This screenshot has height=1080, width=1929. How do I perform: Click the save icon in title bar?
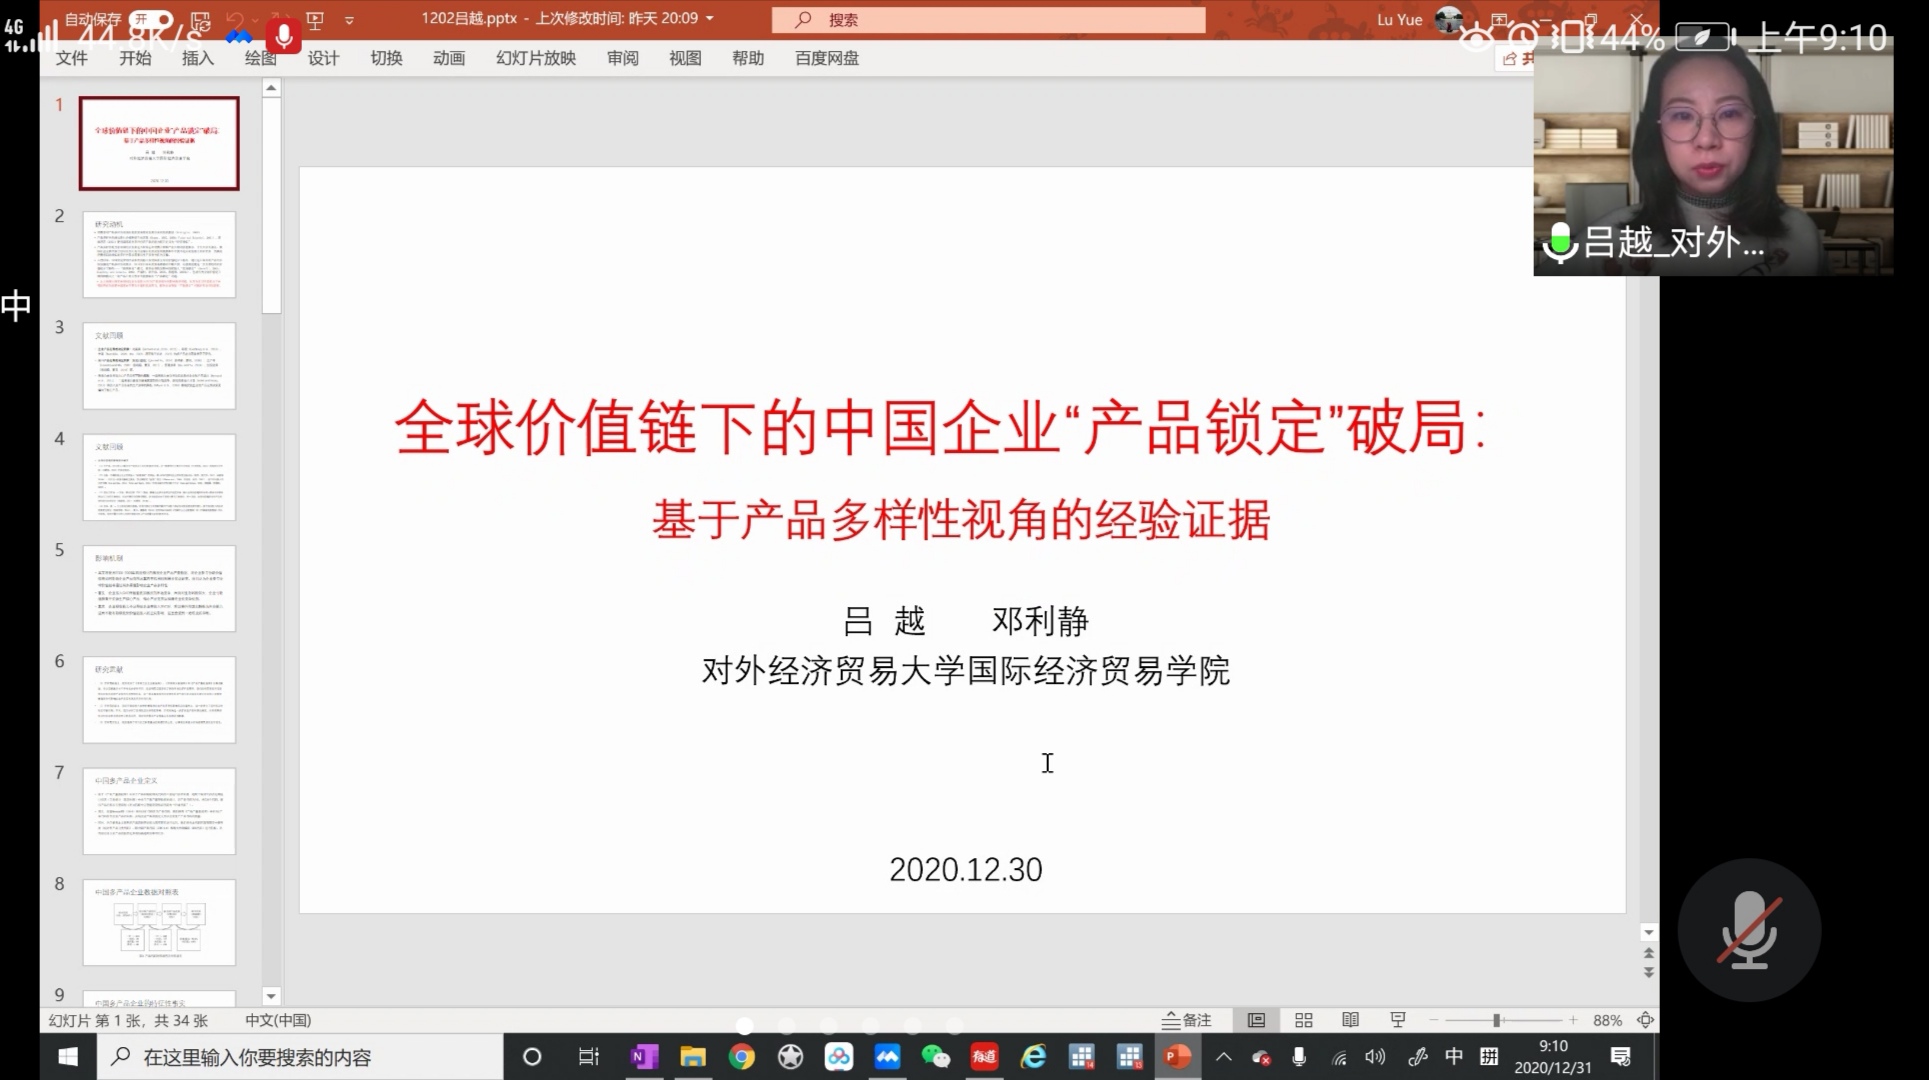click(201, 19)
